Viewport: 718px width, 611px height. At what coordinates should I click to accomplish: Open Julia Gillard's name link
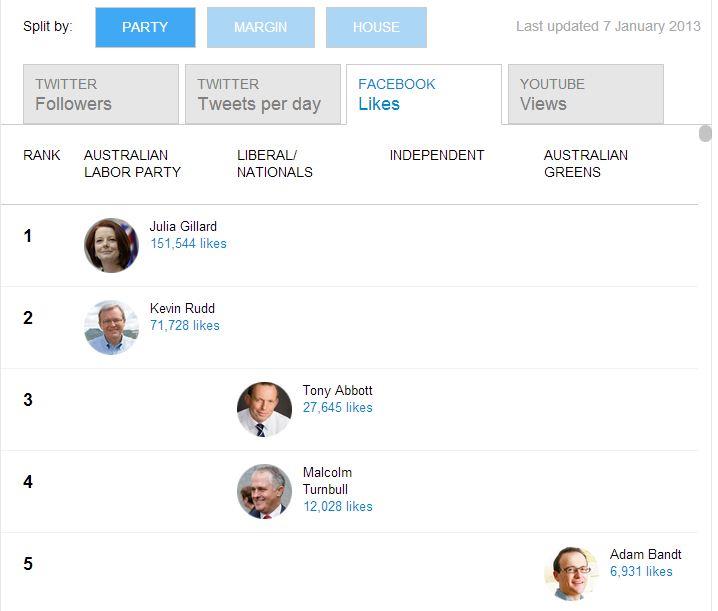[183, 226]
